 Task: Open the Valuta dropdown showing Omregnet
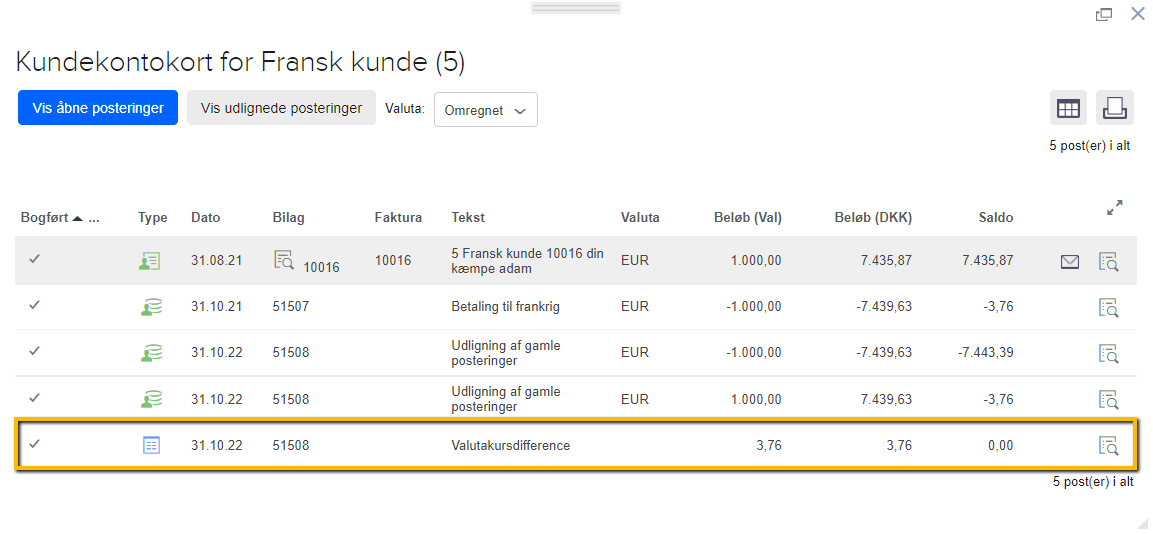(485, 110)
